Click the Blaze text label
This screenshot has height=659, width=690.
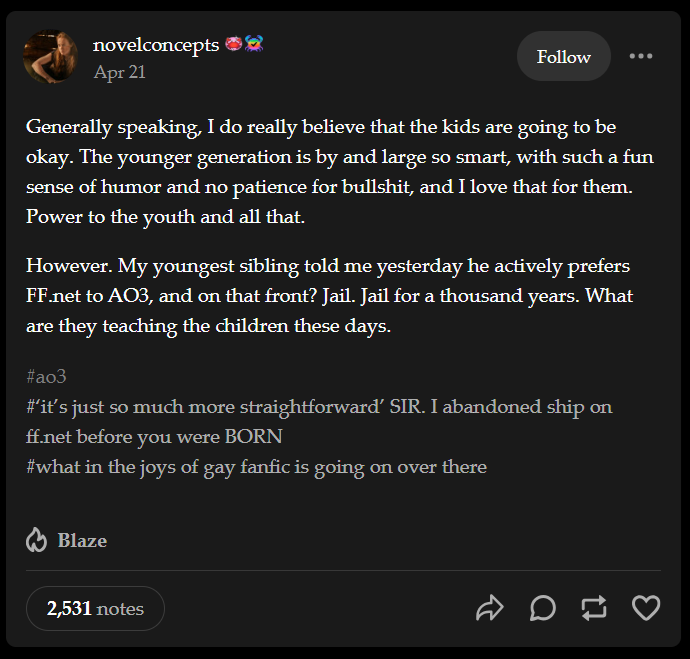[x=82, y=540]
